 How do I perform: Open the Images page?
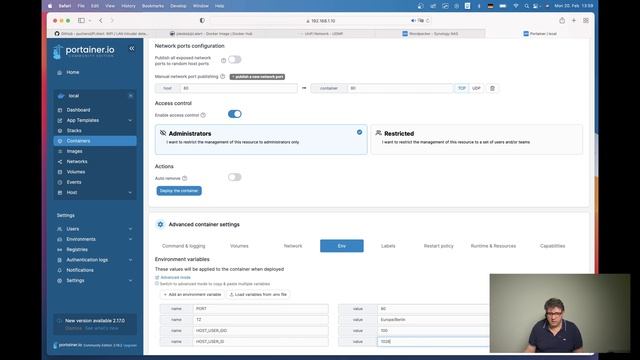(x=74, y=151)
